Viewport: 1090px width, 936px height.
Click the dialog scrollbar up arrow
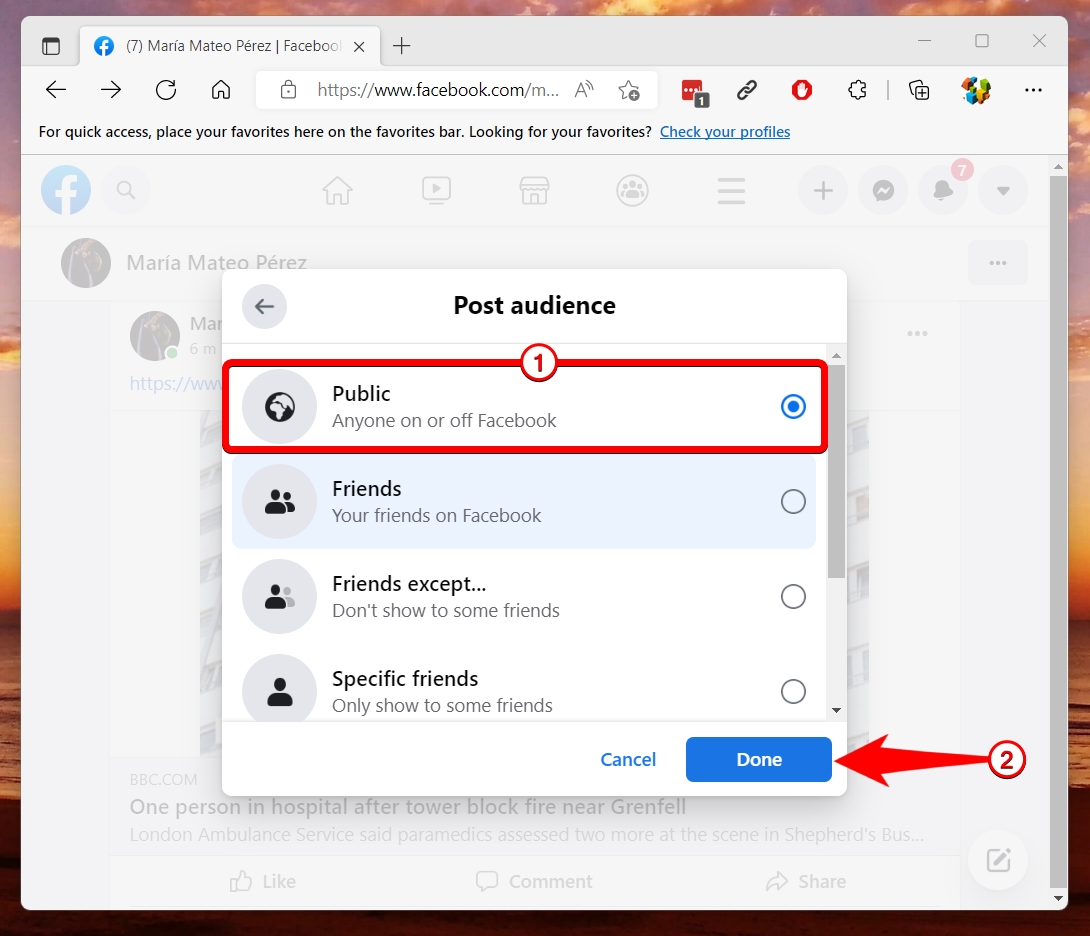point(836,355)
